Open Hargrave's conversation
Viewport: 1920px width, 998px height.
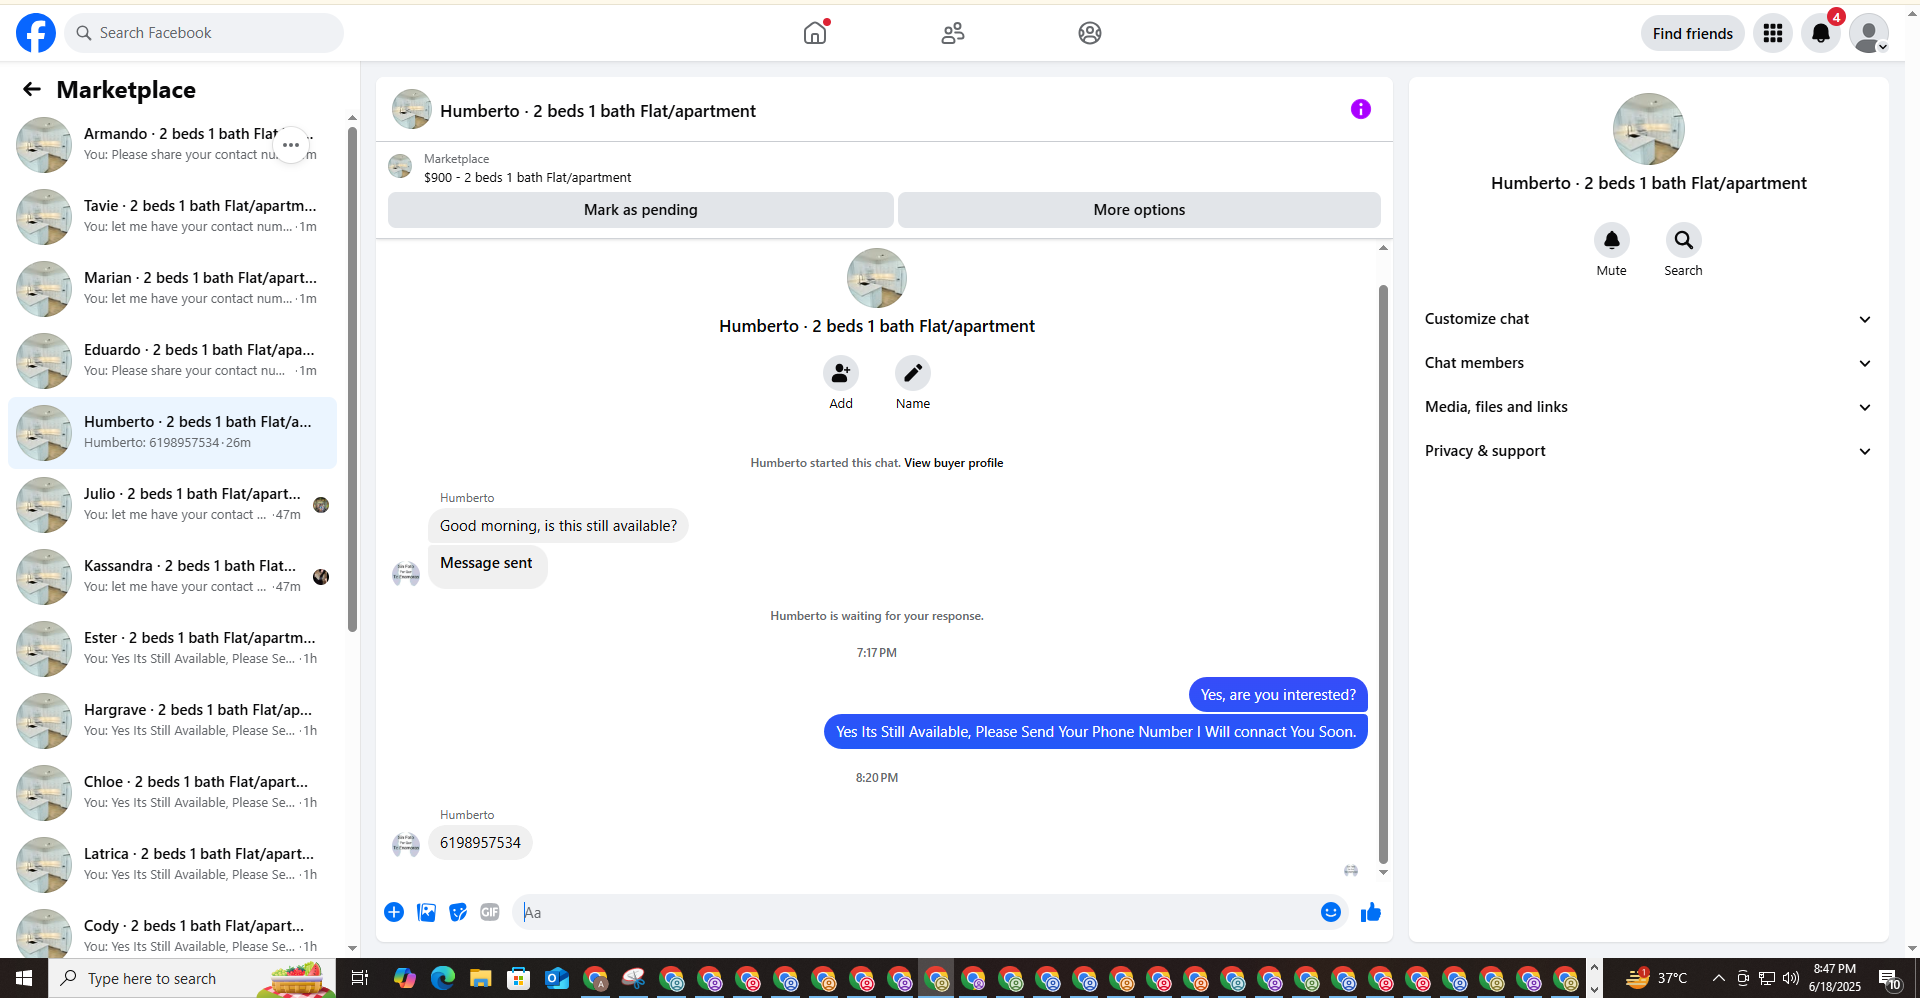pos(172,721)
